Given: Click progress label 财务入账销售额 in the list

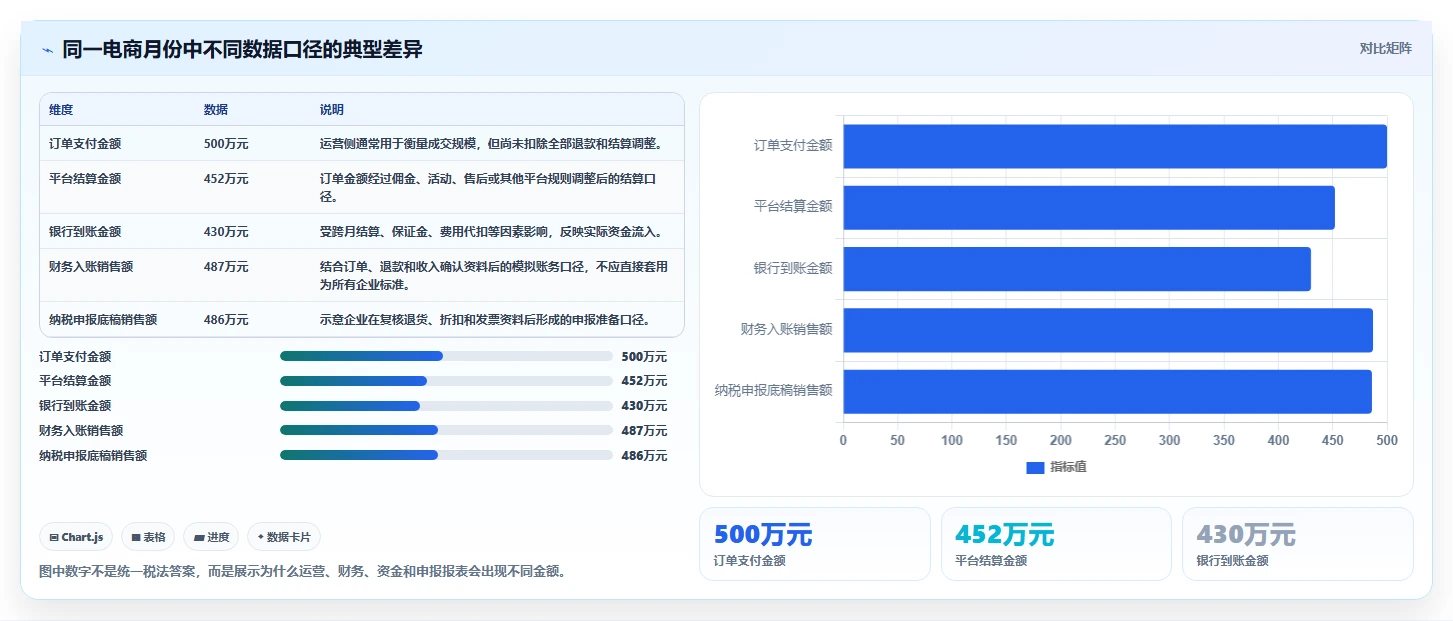Looking at the screenshot, I should pos(81,431).
